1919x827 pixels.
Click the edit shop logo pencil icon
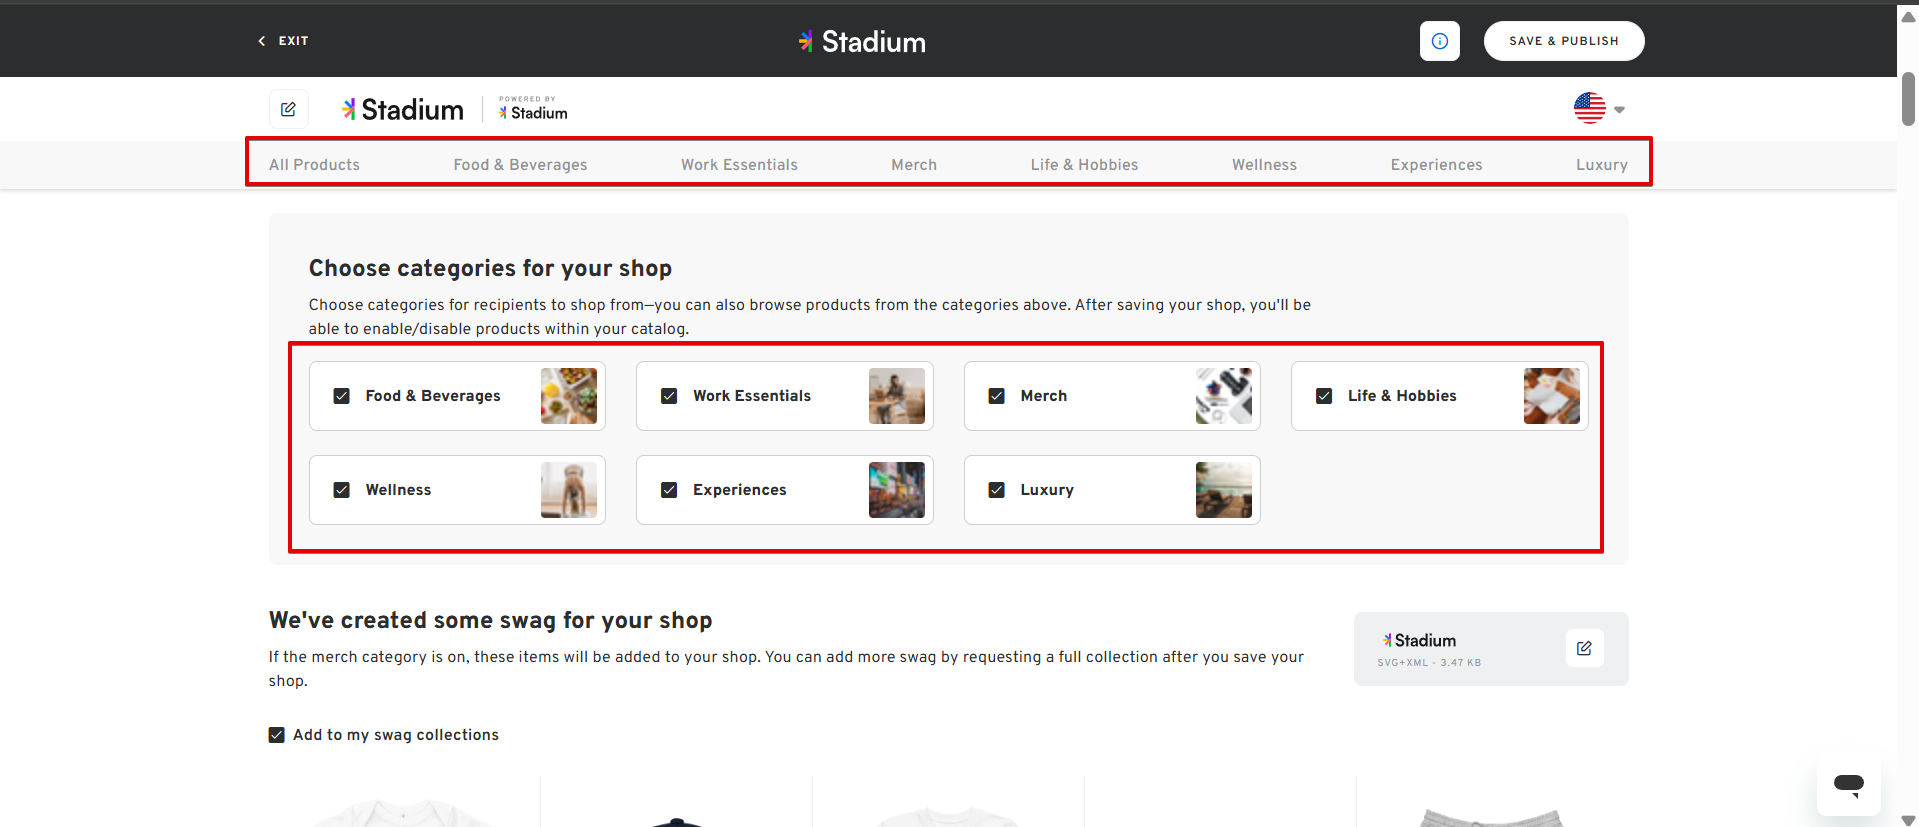[288, 109]
